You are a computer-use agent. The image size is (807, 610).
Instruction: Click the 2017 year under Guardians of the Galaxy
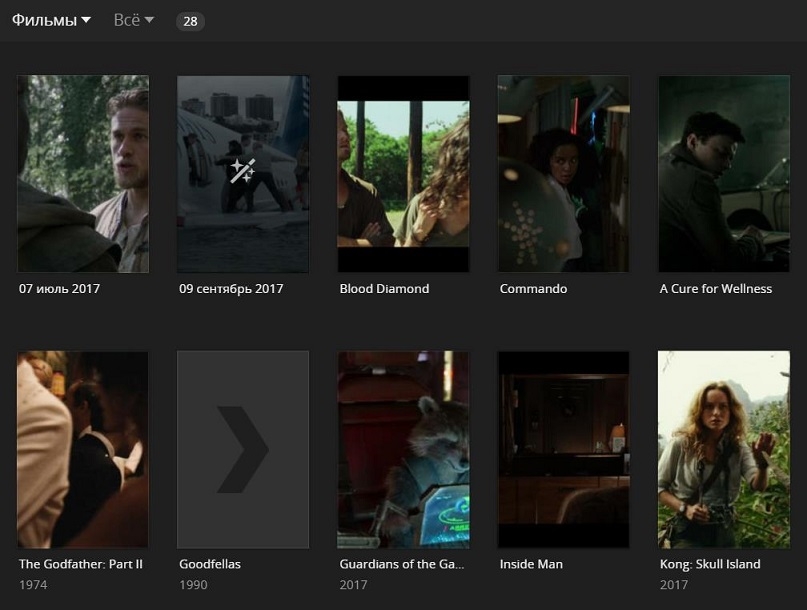point(354,585)
